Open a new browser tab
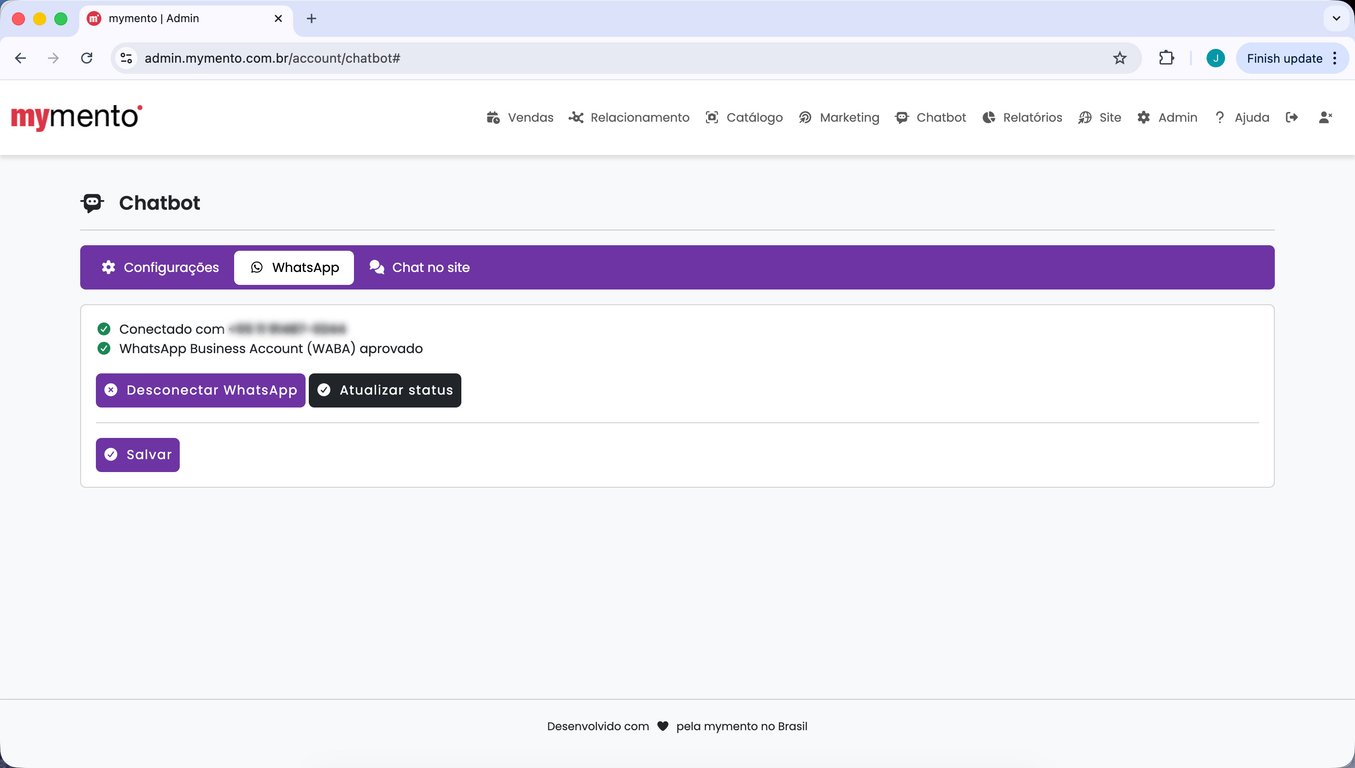This screenshot has height=768, width=1355. (311, 19)
